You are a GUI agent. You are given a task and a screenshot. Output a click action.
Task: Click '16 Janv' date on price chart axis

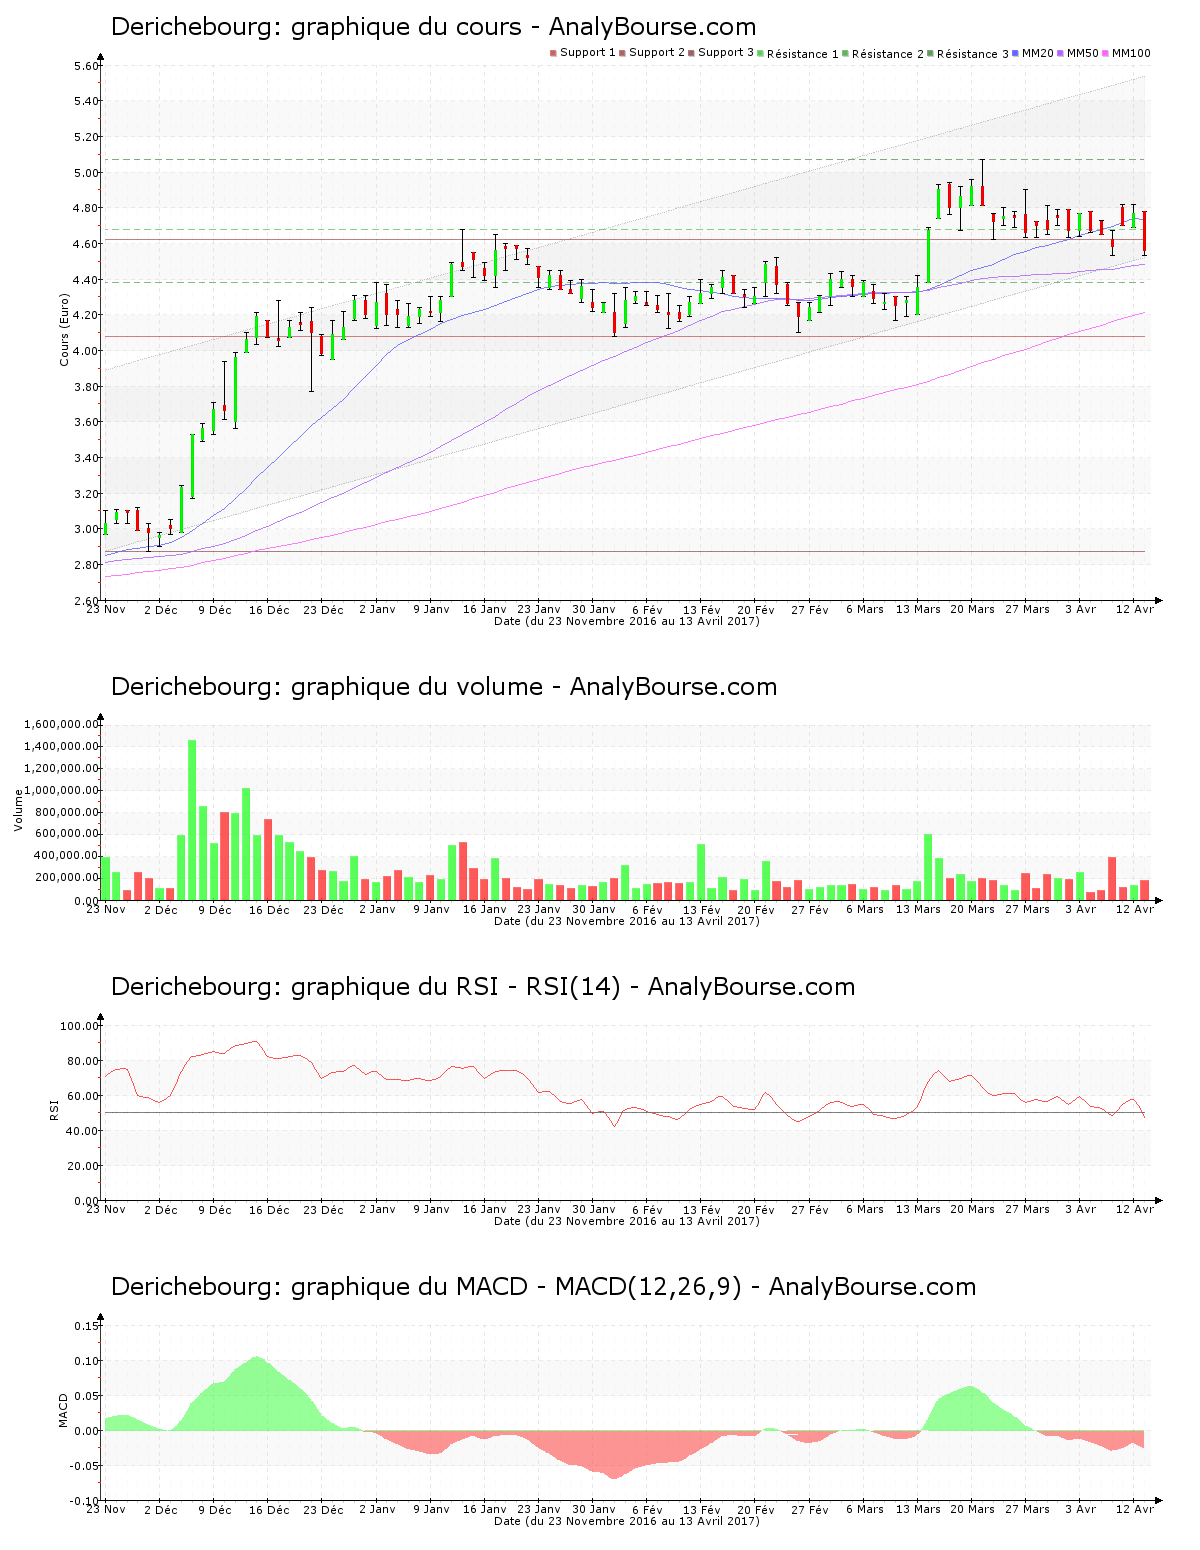click(x=485, y=609)
